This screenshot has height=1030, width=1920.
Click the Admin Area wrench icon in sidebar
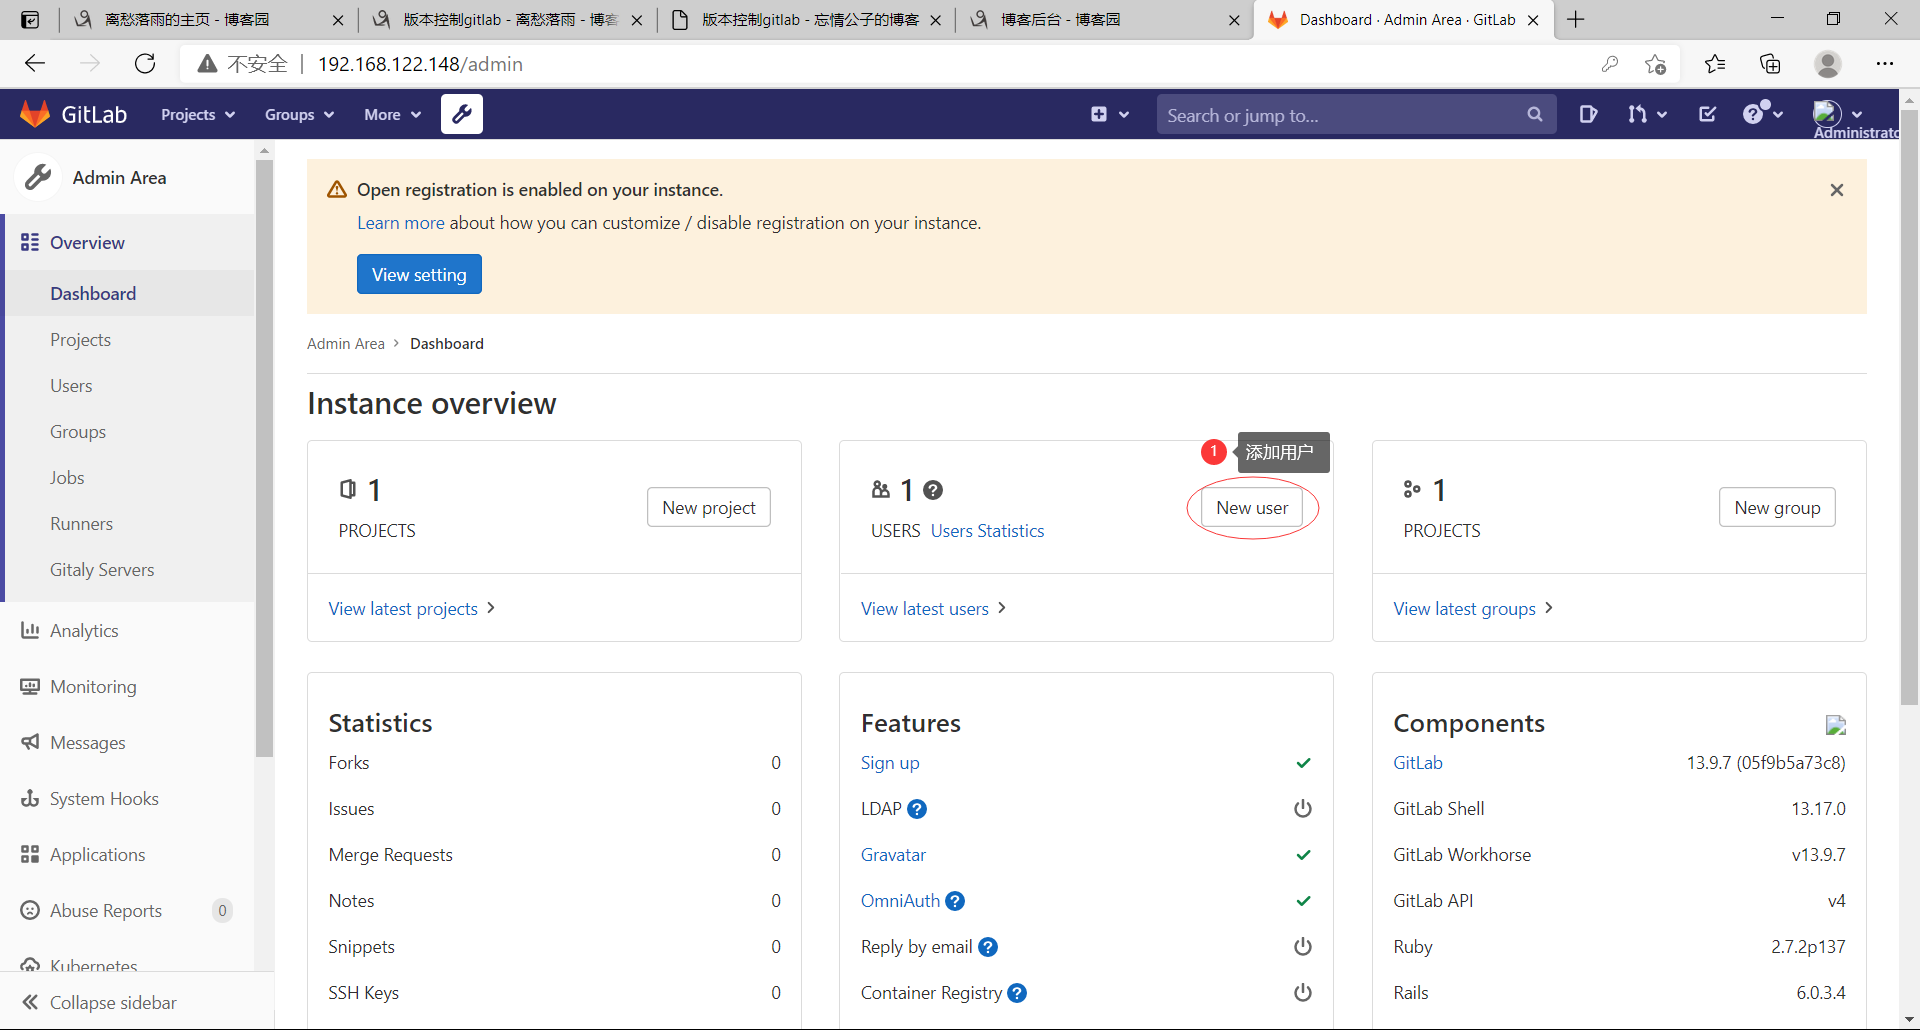pyautogui.click(x=38, y=177)
